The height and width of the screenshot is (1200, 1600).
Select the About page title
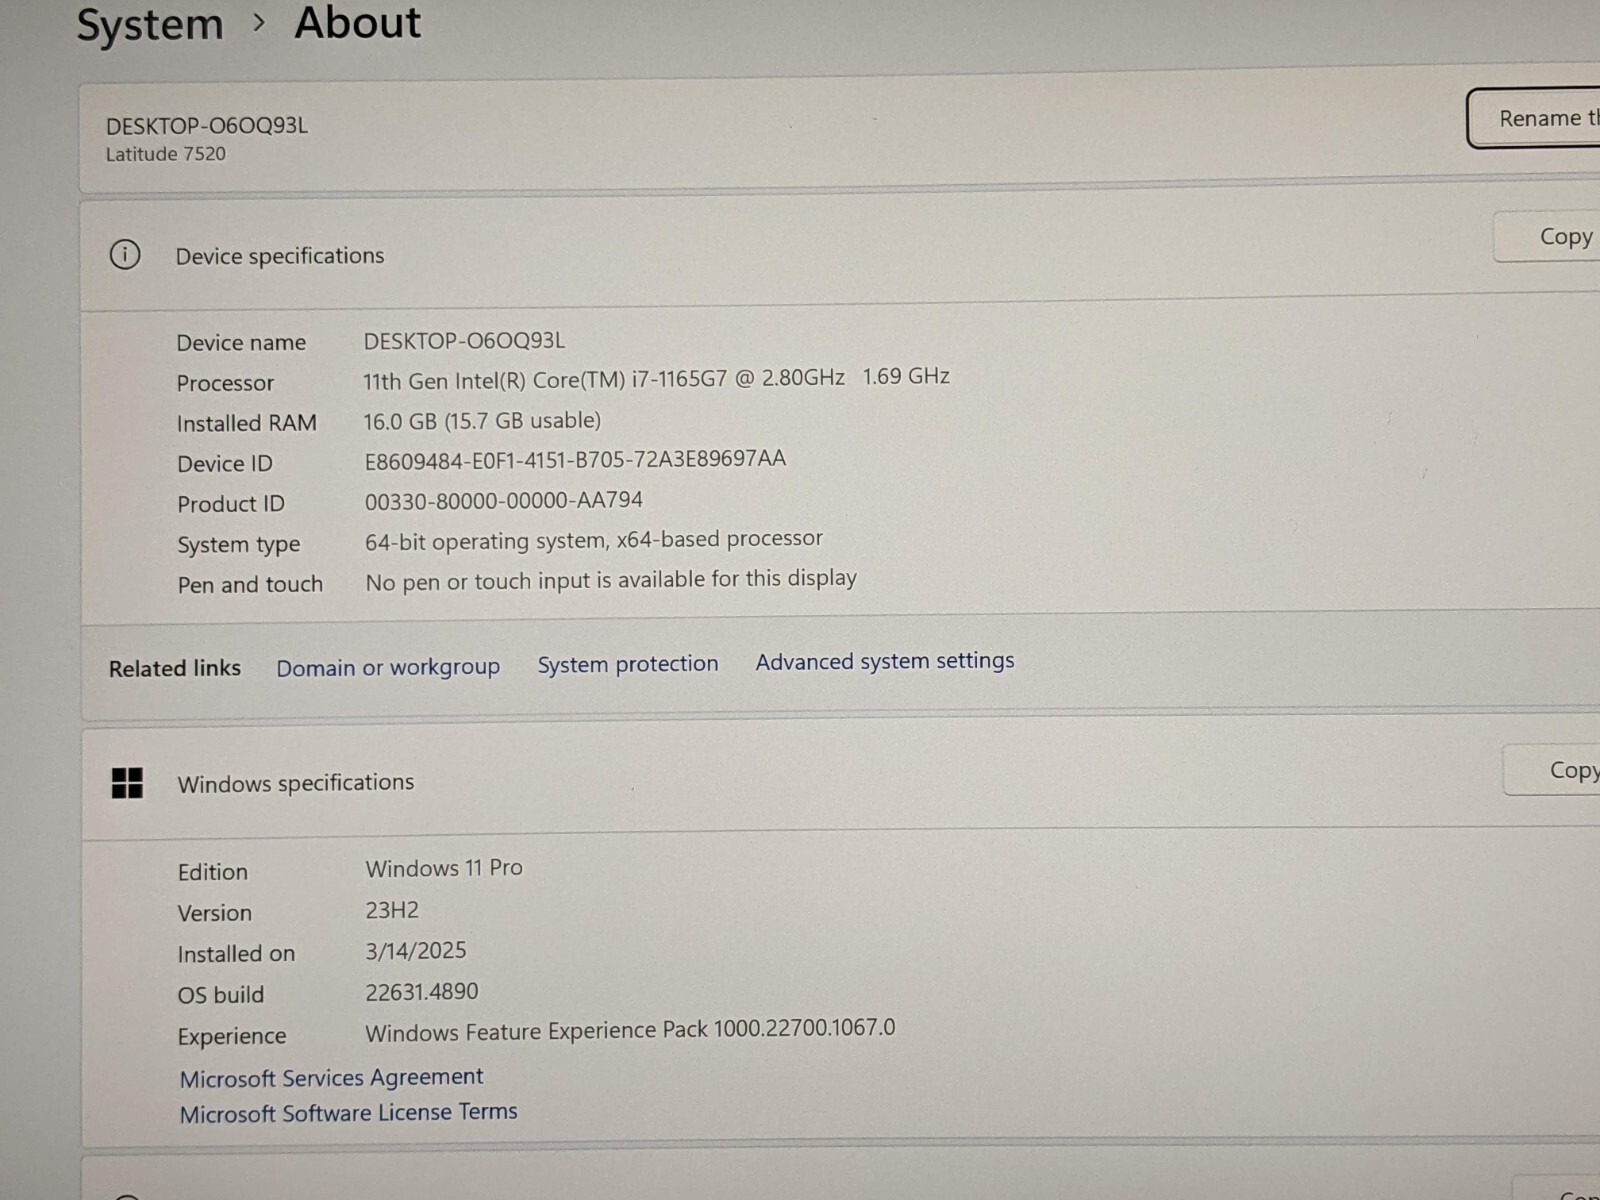tap(358, 22)
